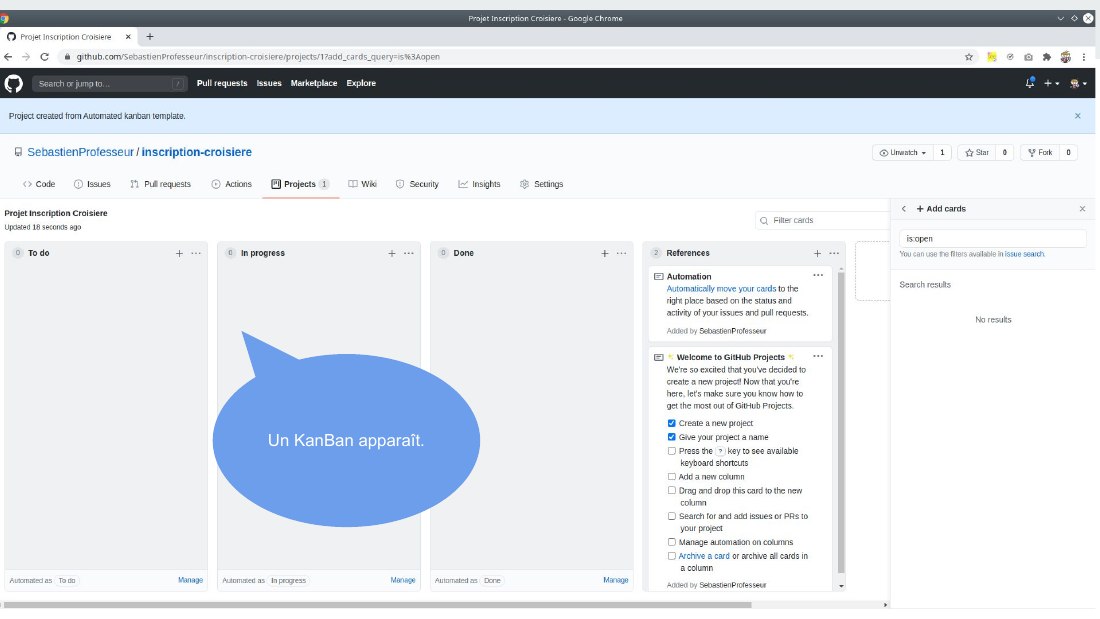Open the repository Settings tab
This screenshot has width=1100, height=619.
(x=542, y=184)
